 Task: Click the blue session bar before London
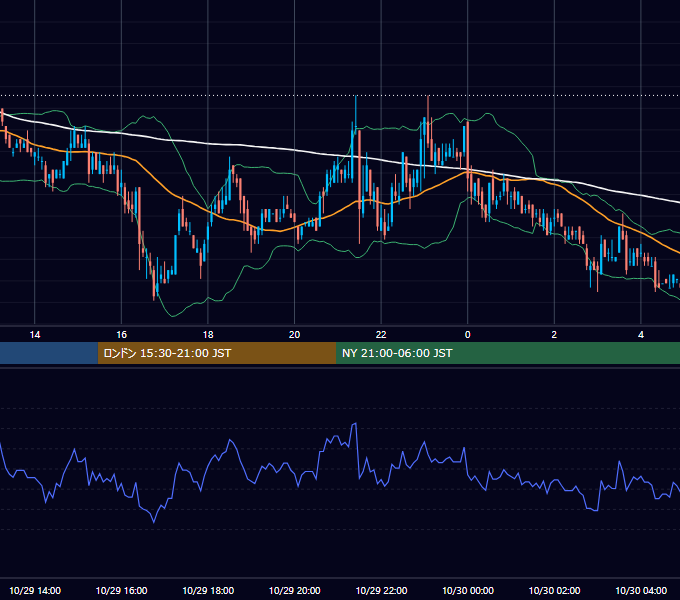pyautogui.click(x=49, y=353)
